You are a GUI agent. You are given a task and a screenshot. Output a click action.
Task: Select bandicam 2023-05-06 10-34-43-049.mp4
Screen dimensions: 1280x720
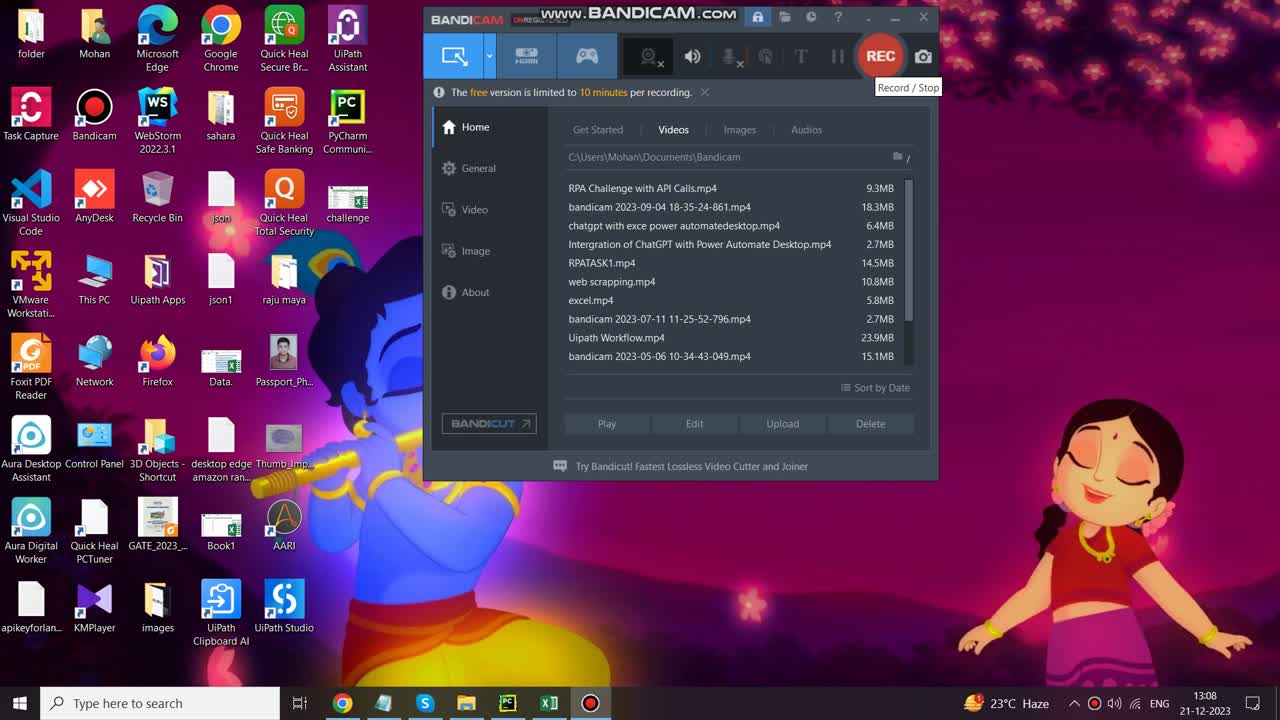point(732,356)
